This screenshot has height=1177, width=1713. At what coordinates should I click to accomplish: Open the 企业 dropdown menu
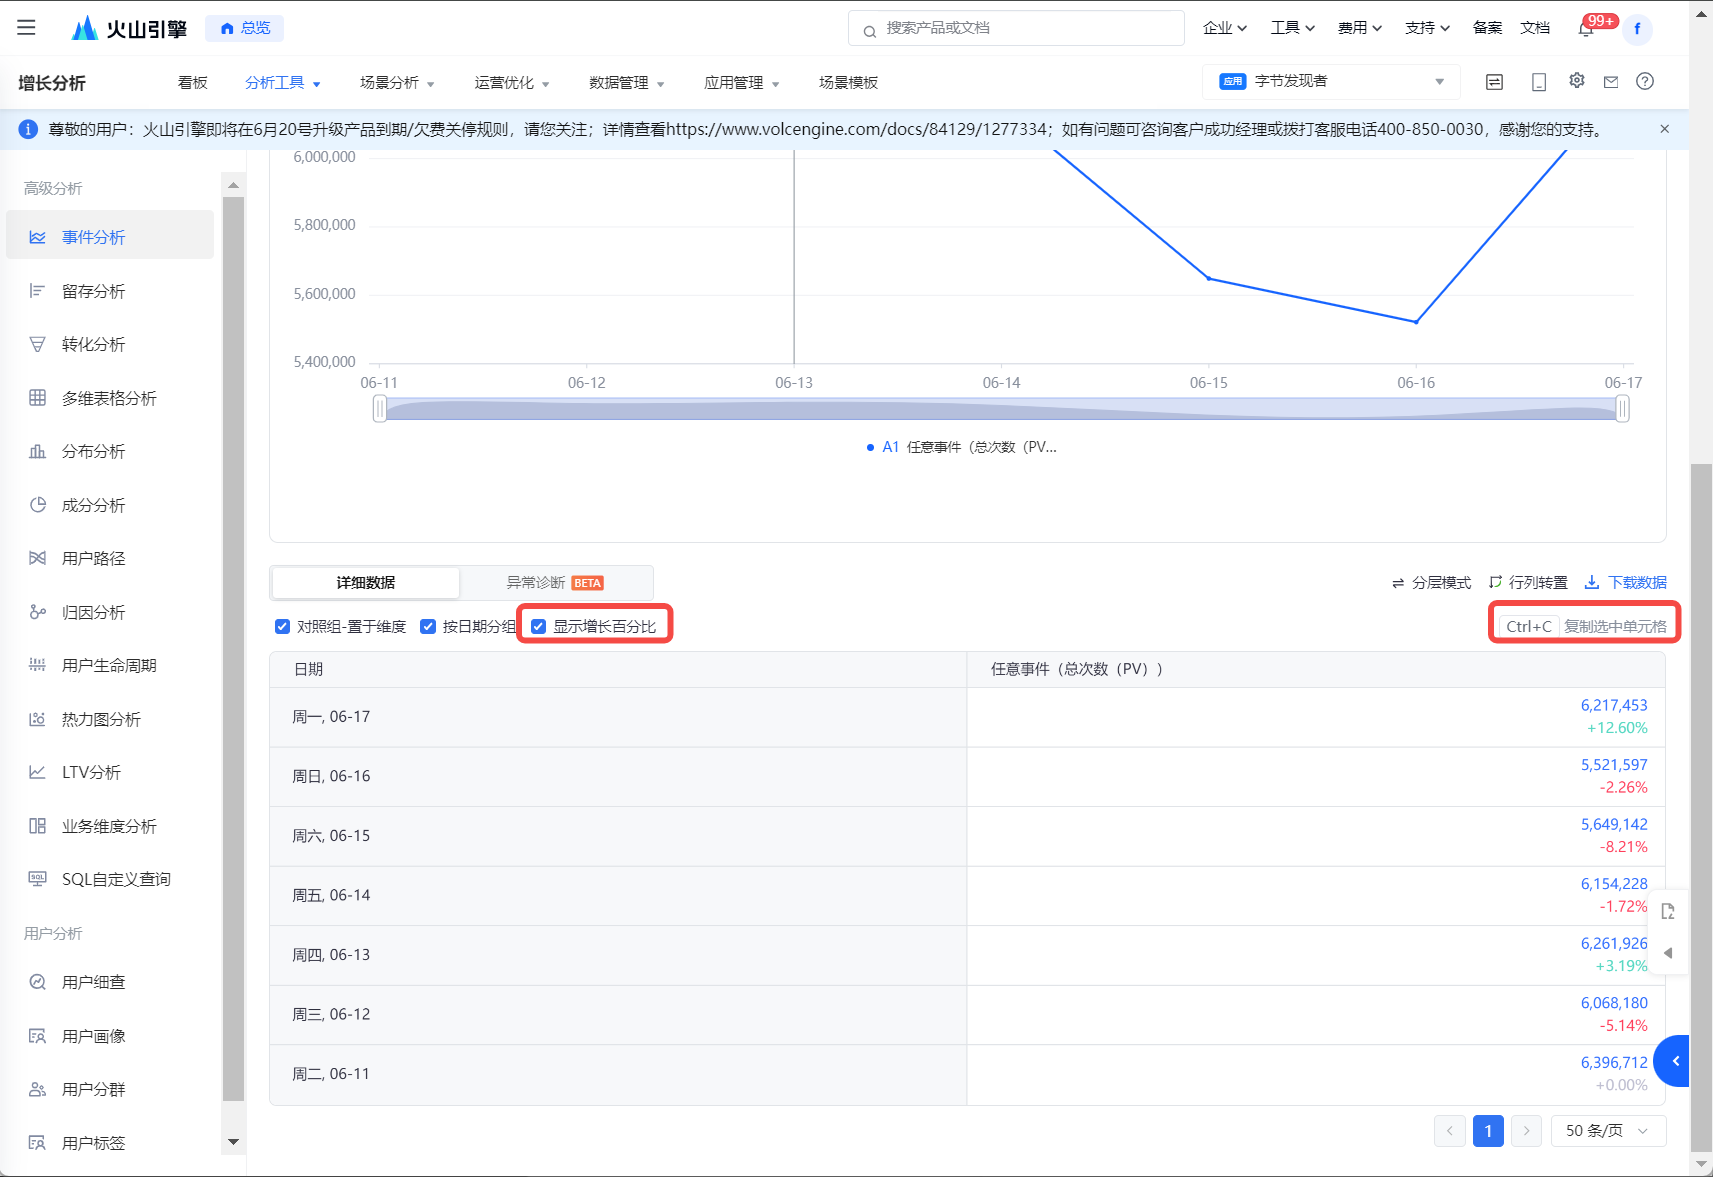[x=1225, y=28]
